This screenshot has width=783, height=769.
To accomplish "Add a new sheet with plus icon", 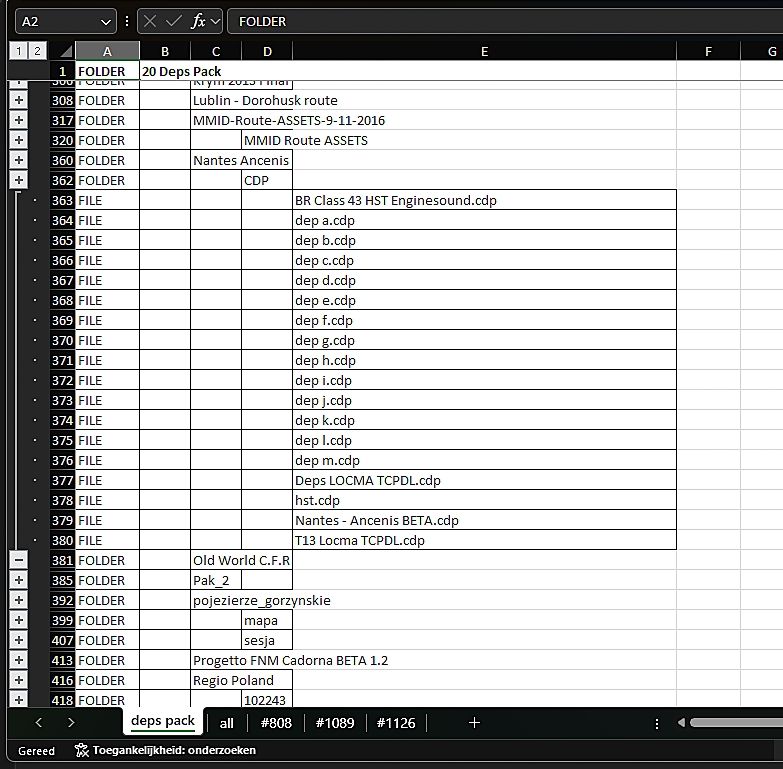I will (474, 722).
